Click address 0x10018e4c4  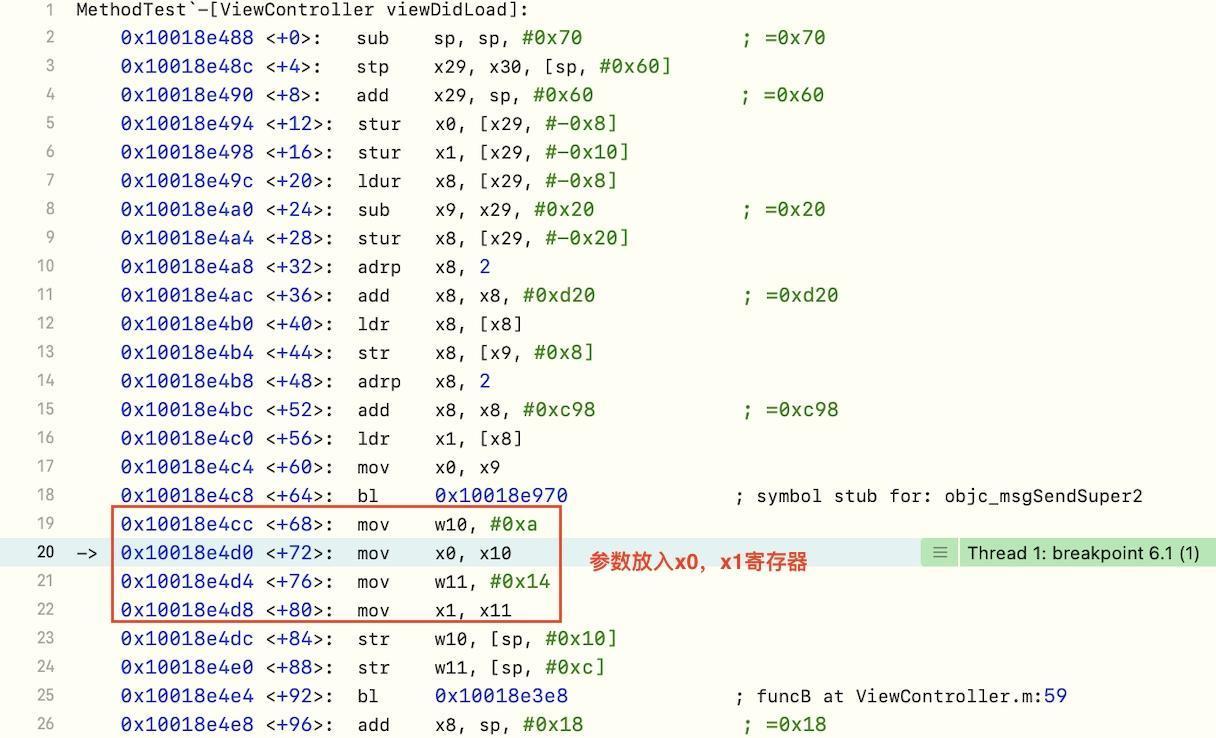click(x=187, y=467)
